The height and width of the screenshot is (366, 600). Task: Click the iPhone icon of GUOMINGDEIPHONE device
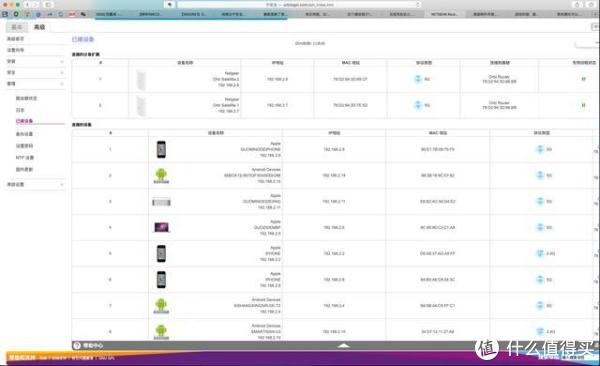pyautogui.click(x=161, y=149)
